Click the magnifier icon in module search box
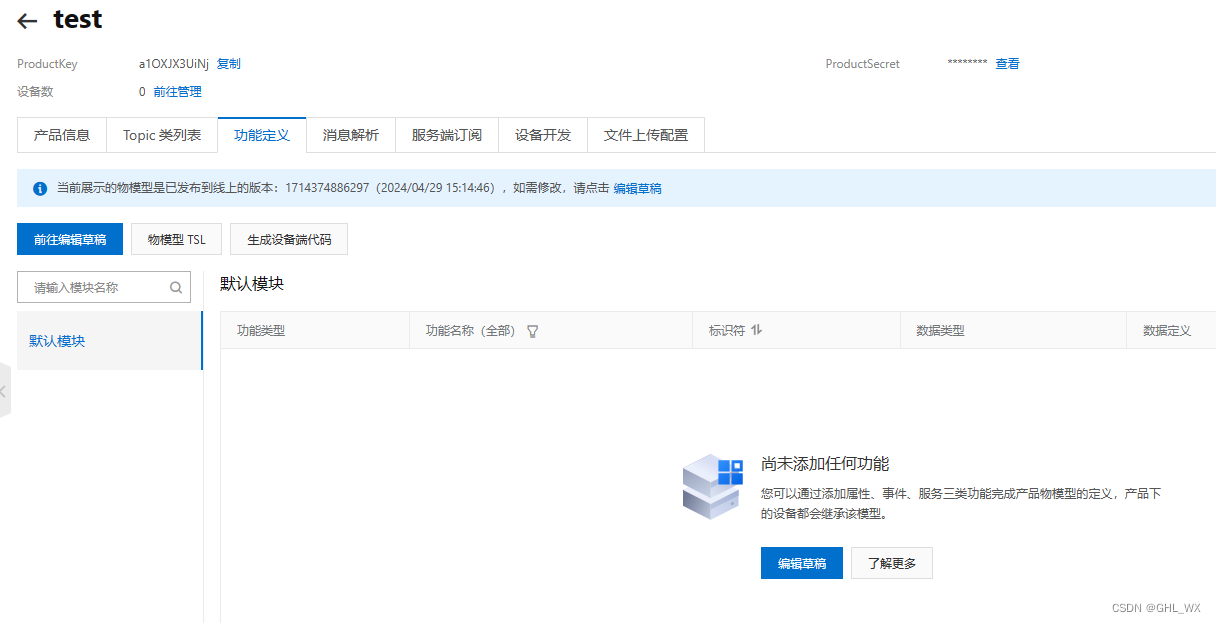 pyautogui.click(x=175, y=287)
